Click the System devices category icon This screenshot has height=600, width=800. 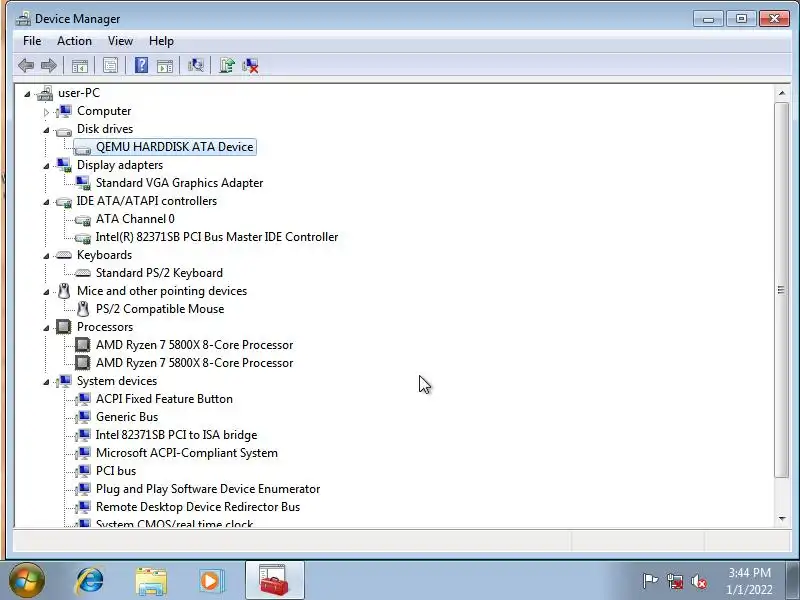pos(64,381)
